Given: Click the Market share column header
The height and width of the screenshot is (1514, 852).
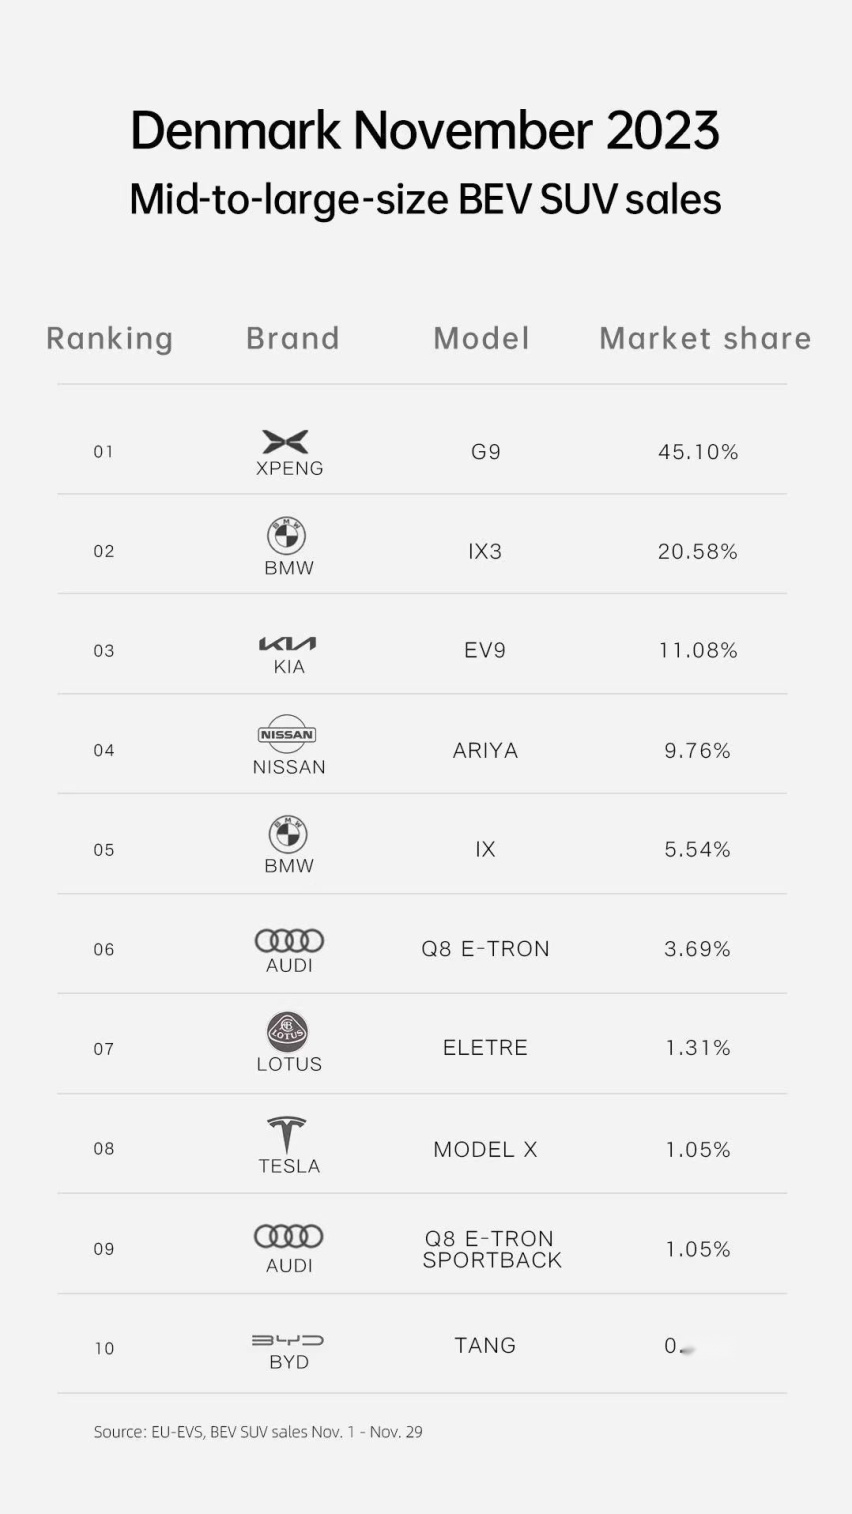Looking at the screenshot, I should point(705,338).
